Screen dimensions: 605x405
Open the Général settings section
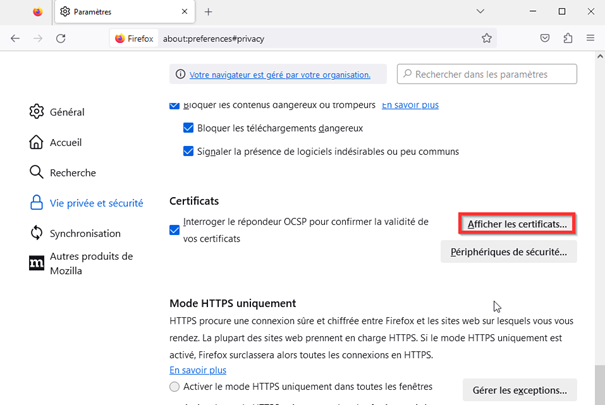66,112
